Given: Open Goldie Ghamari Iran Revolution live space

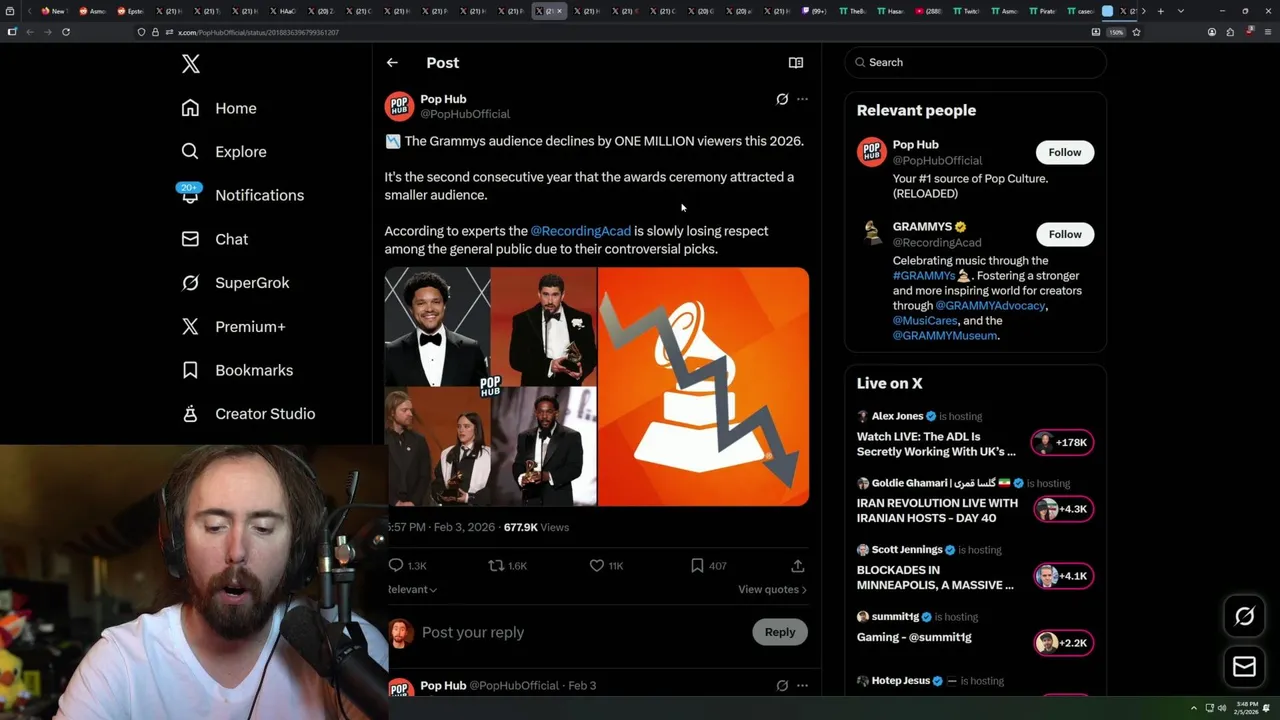Looking at the screenshot, I should (x=975, y=504).
